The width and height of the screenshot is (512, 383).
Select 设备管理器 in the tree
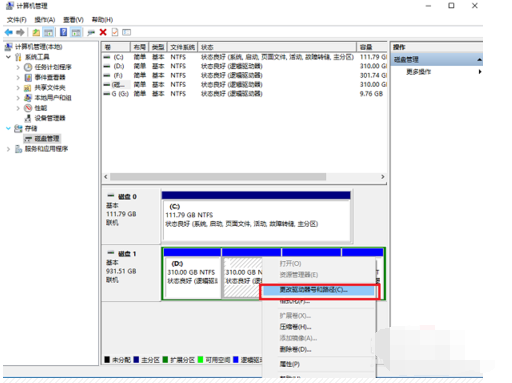(x=50, y=118)
